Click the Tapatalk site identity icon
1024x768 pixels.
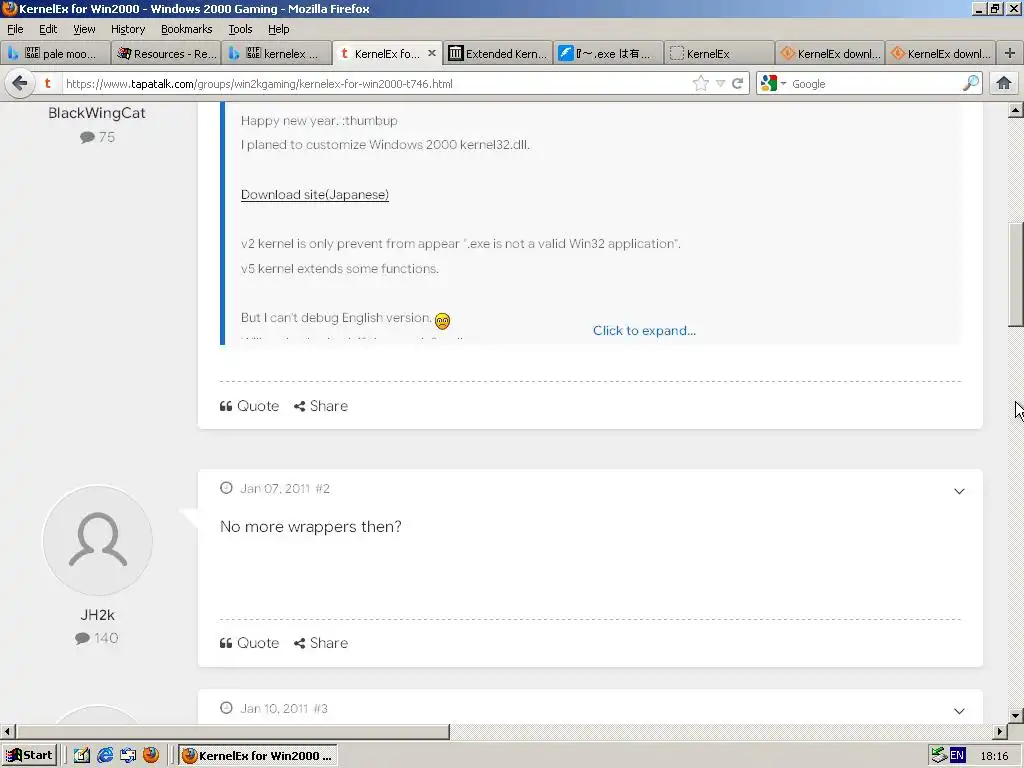coord(48,84)
